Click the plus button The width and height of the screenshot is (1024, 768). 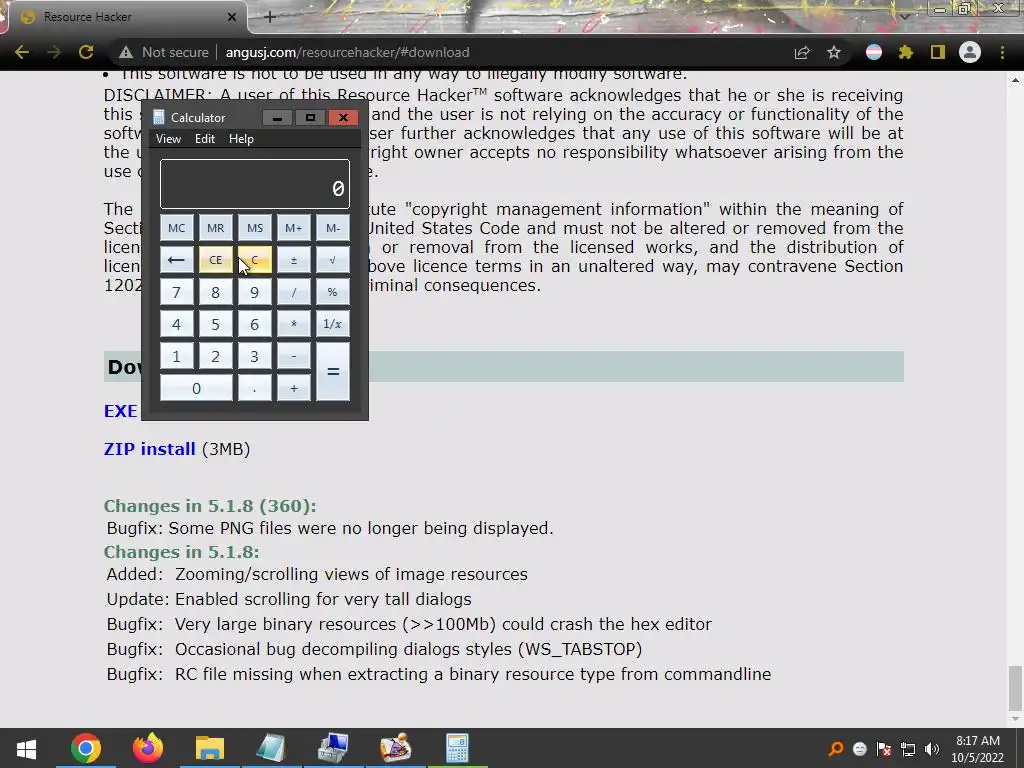click(x=294, y=388)
